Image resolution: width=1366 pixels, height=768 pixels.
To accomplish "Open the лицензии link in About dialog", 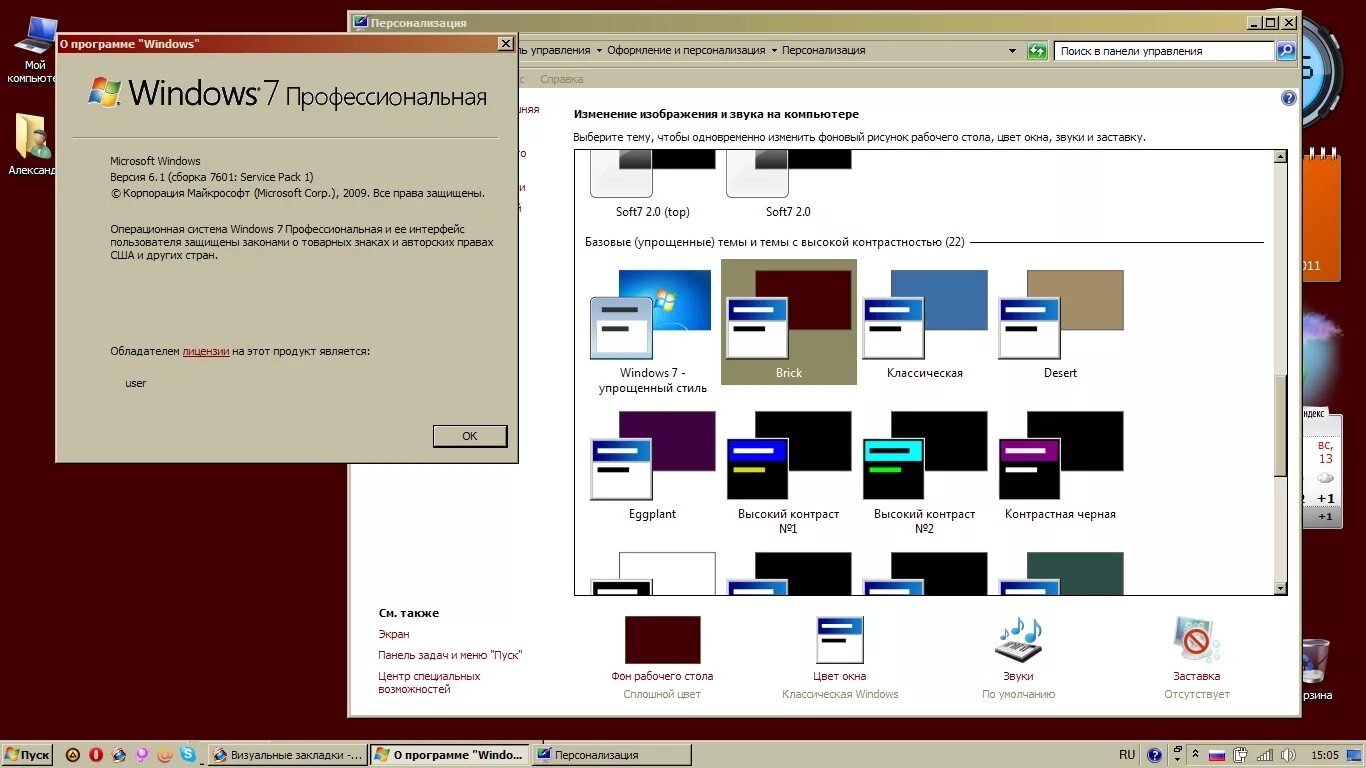I will tap(206, 351).
